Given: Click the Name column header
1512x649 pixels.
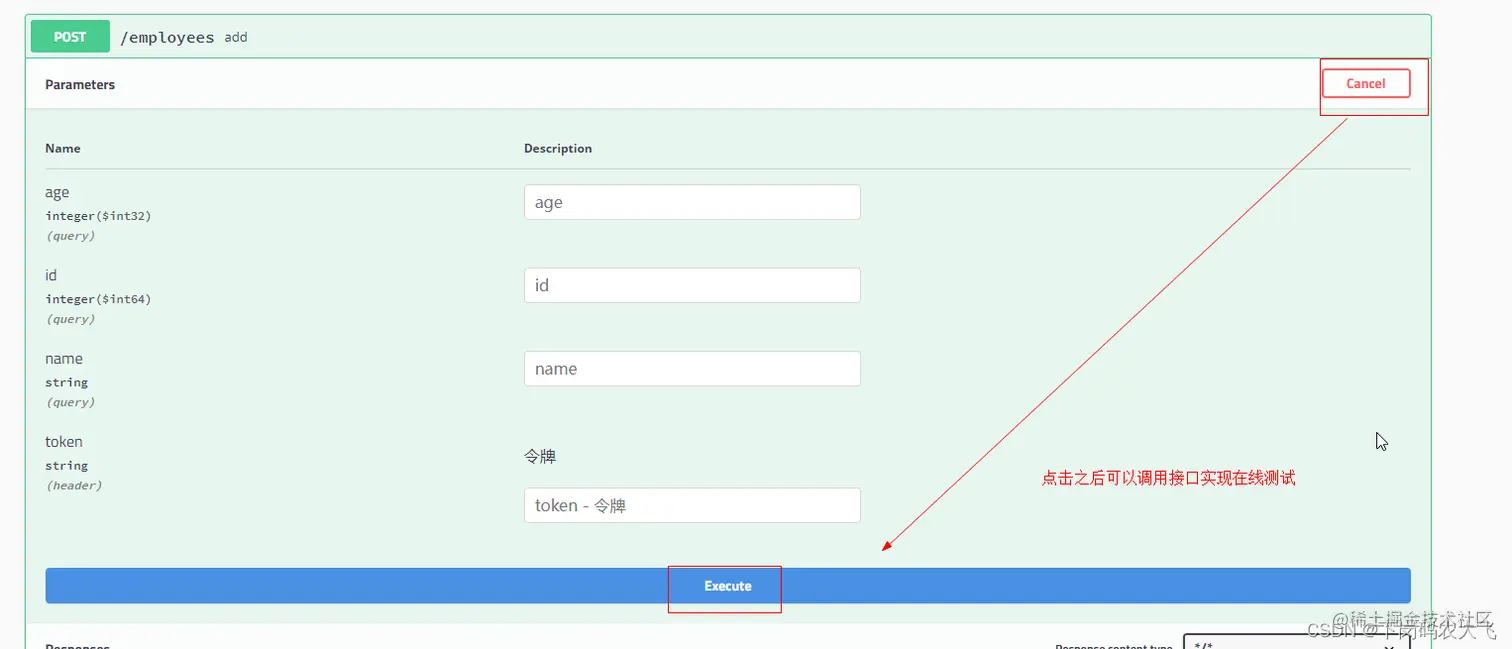Looking at the screenshot, I should (x=63, y=148).
